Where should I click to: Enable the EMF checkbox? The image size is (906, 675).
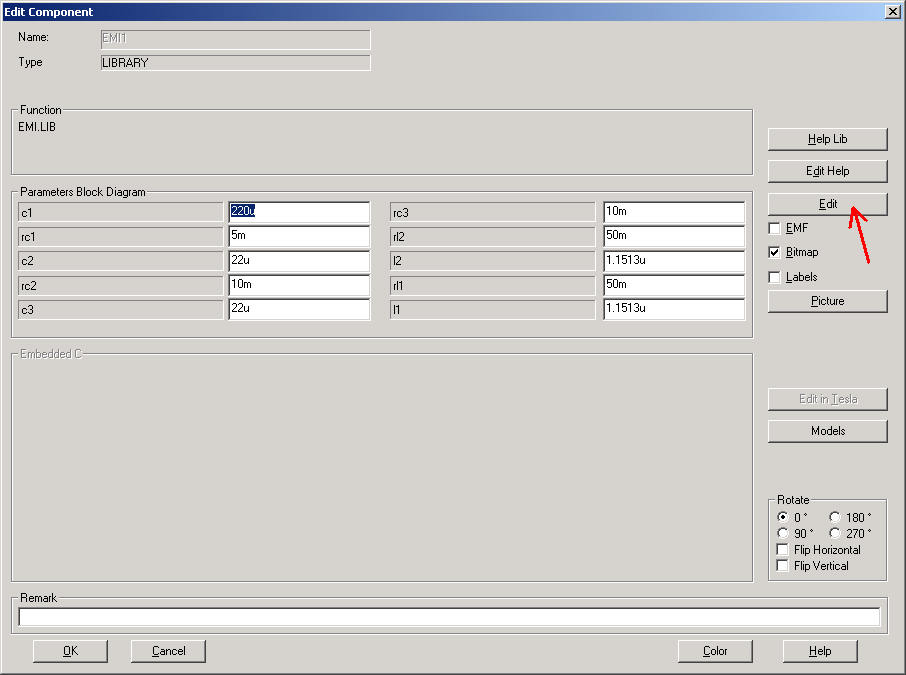coord(775,229)
